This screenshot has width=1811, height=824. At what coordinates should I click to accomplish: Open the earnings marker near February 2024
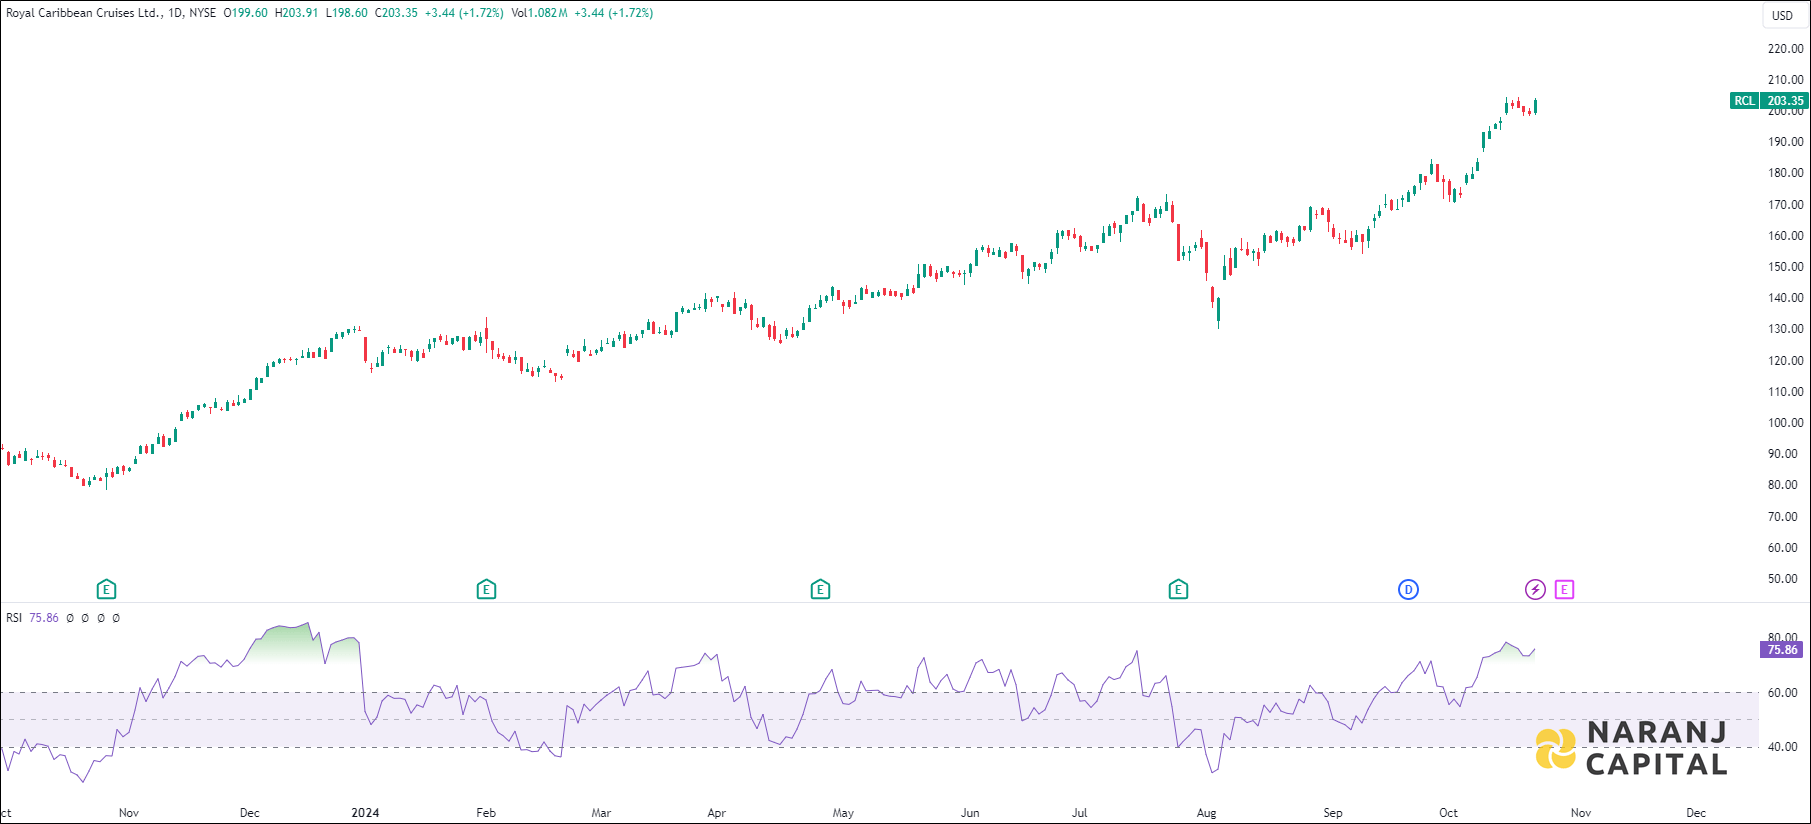click(x=486, y=590)
